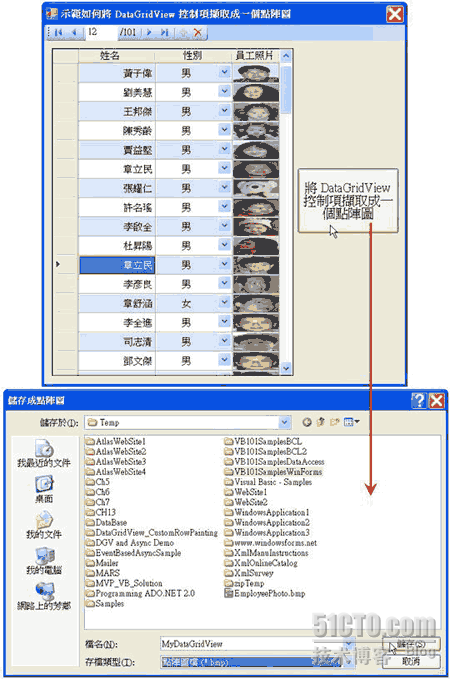Click the 取消 cancel button
The width and height of the screenshot is (450, 679).
(x=411, y=661)
